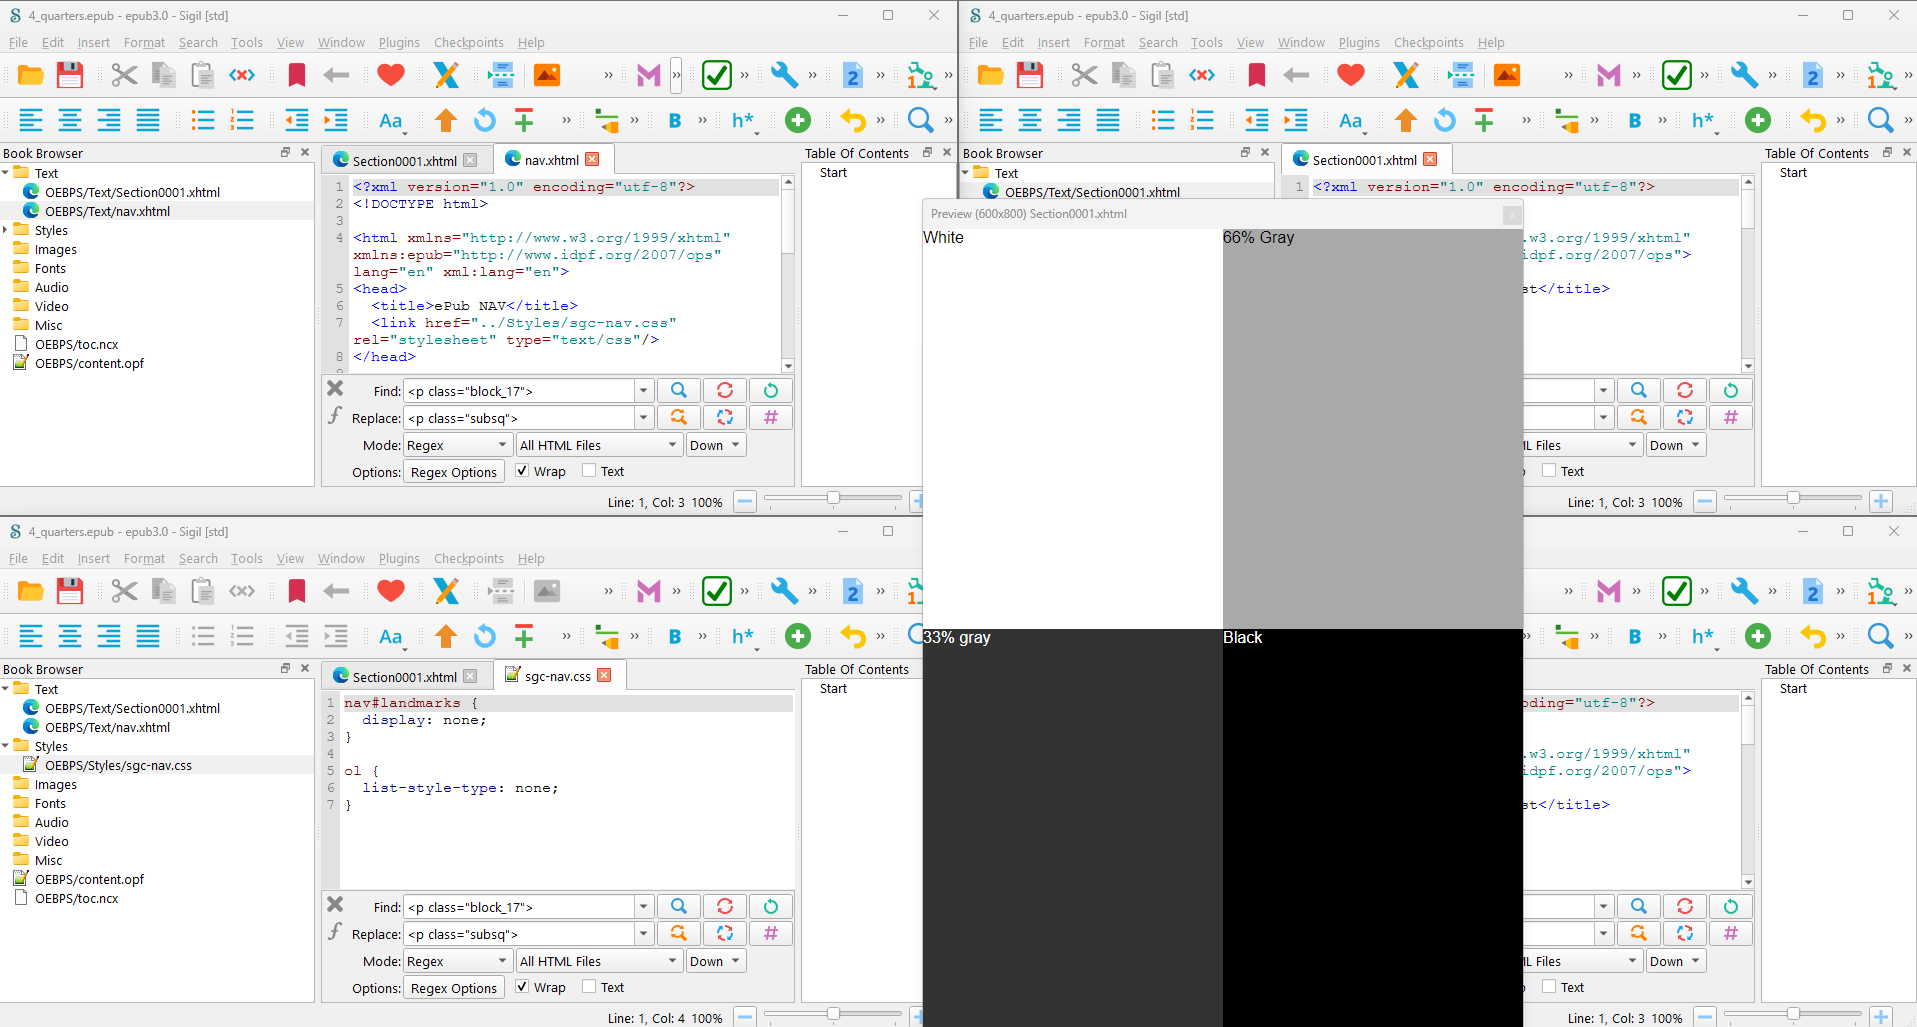The width and height of the screenshot is (1917, 1027).
Task: Open the Tools menu in bottom-left window
Action: [x=246, y=559]
